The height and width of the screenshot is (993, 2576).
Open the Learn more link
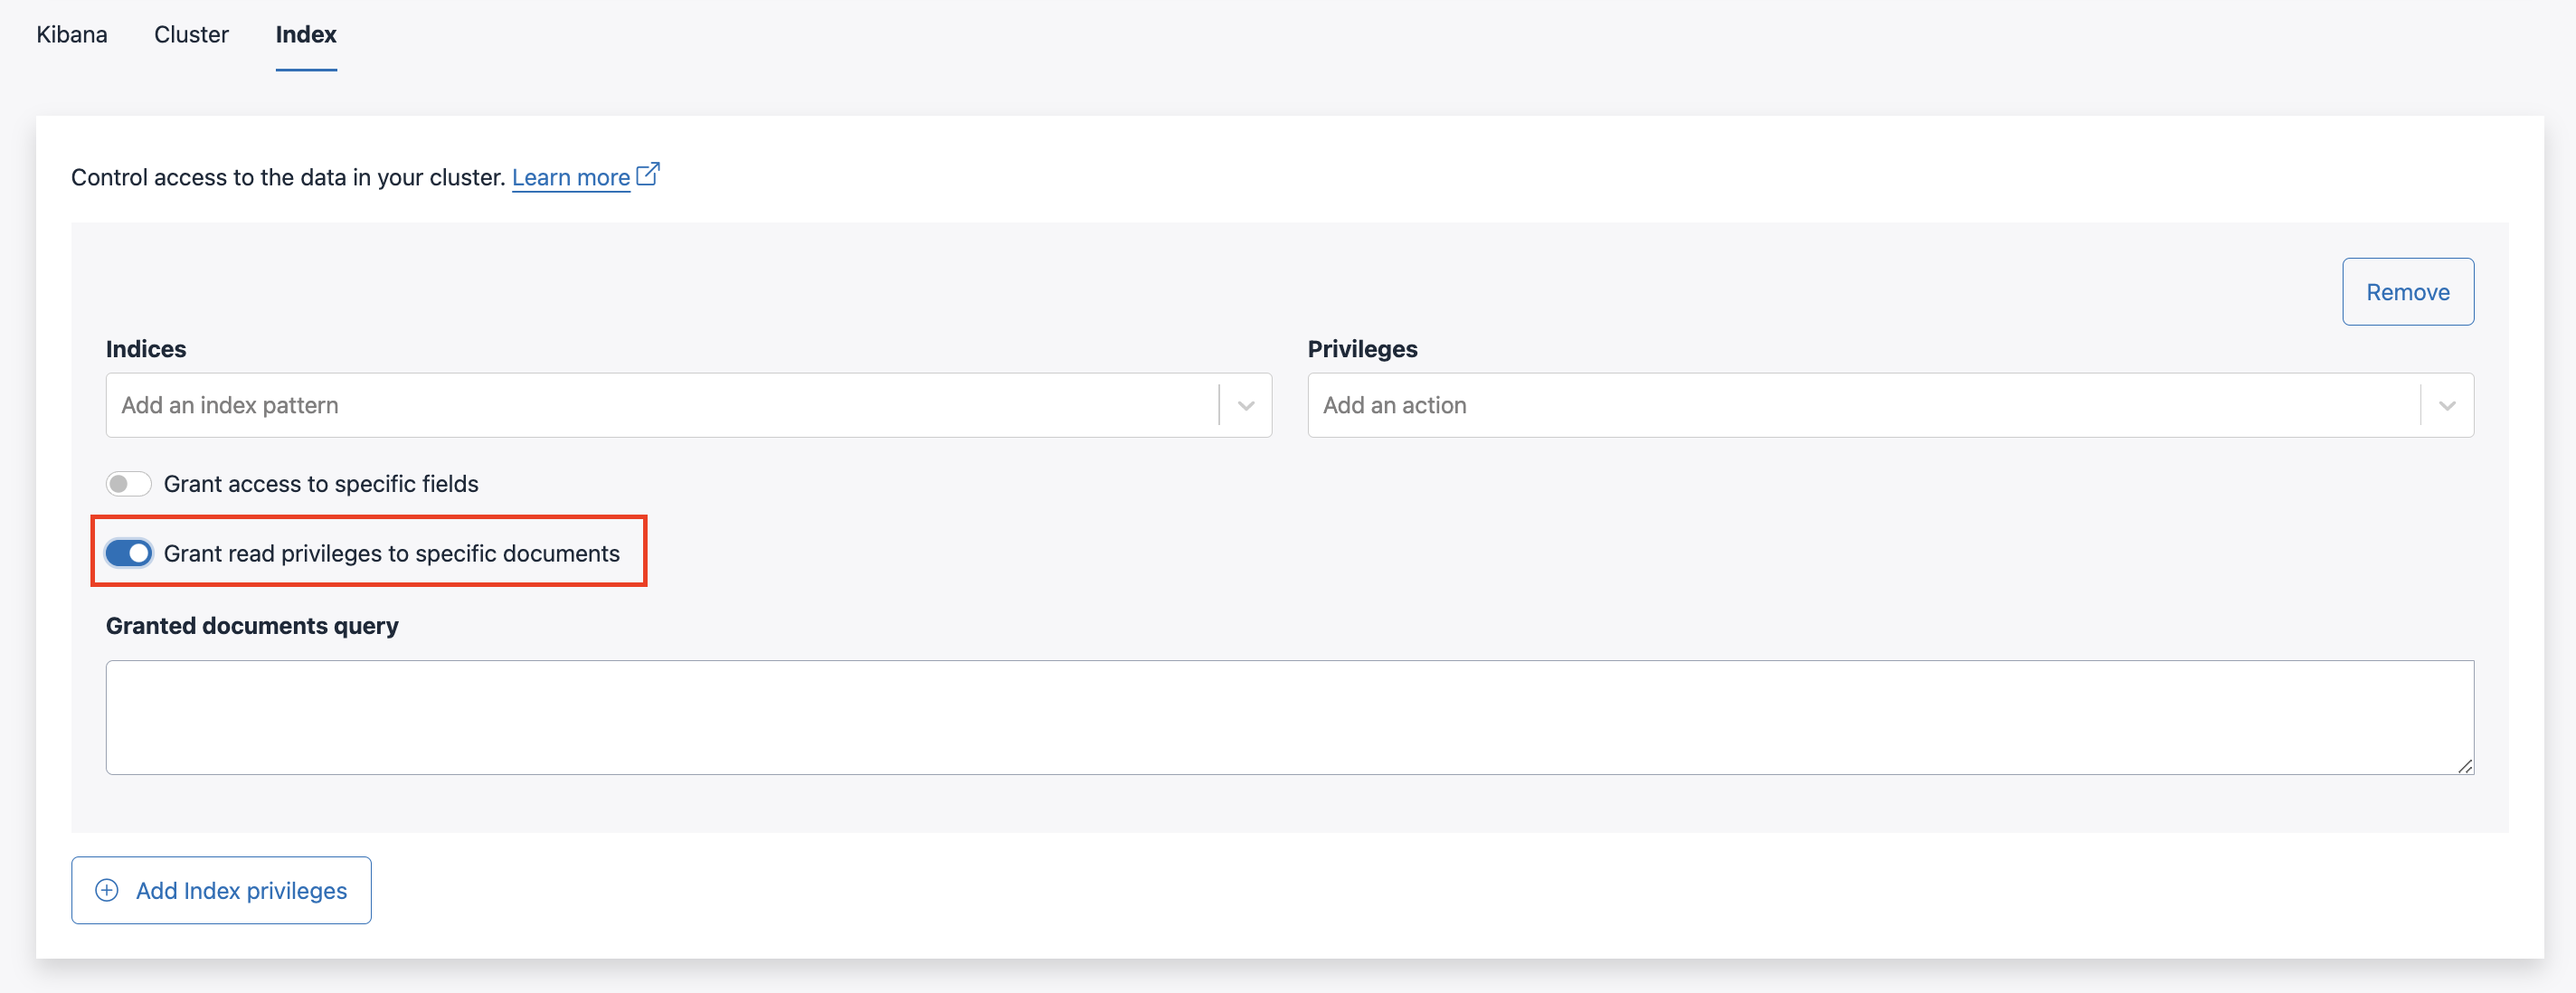(x=571, y=177)
